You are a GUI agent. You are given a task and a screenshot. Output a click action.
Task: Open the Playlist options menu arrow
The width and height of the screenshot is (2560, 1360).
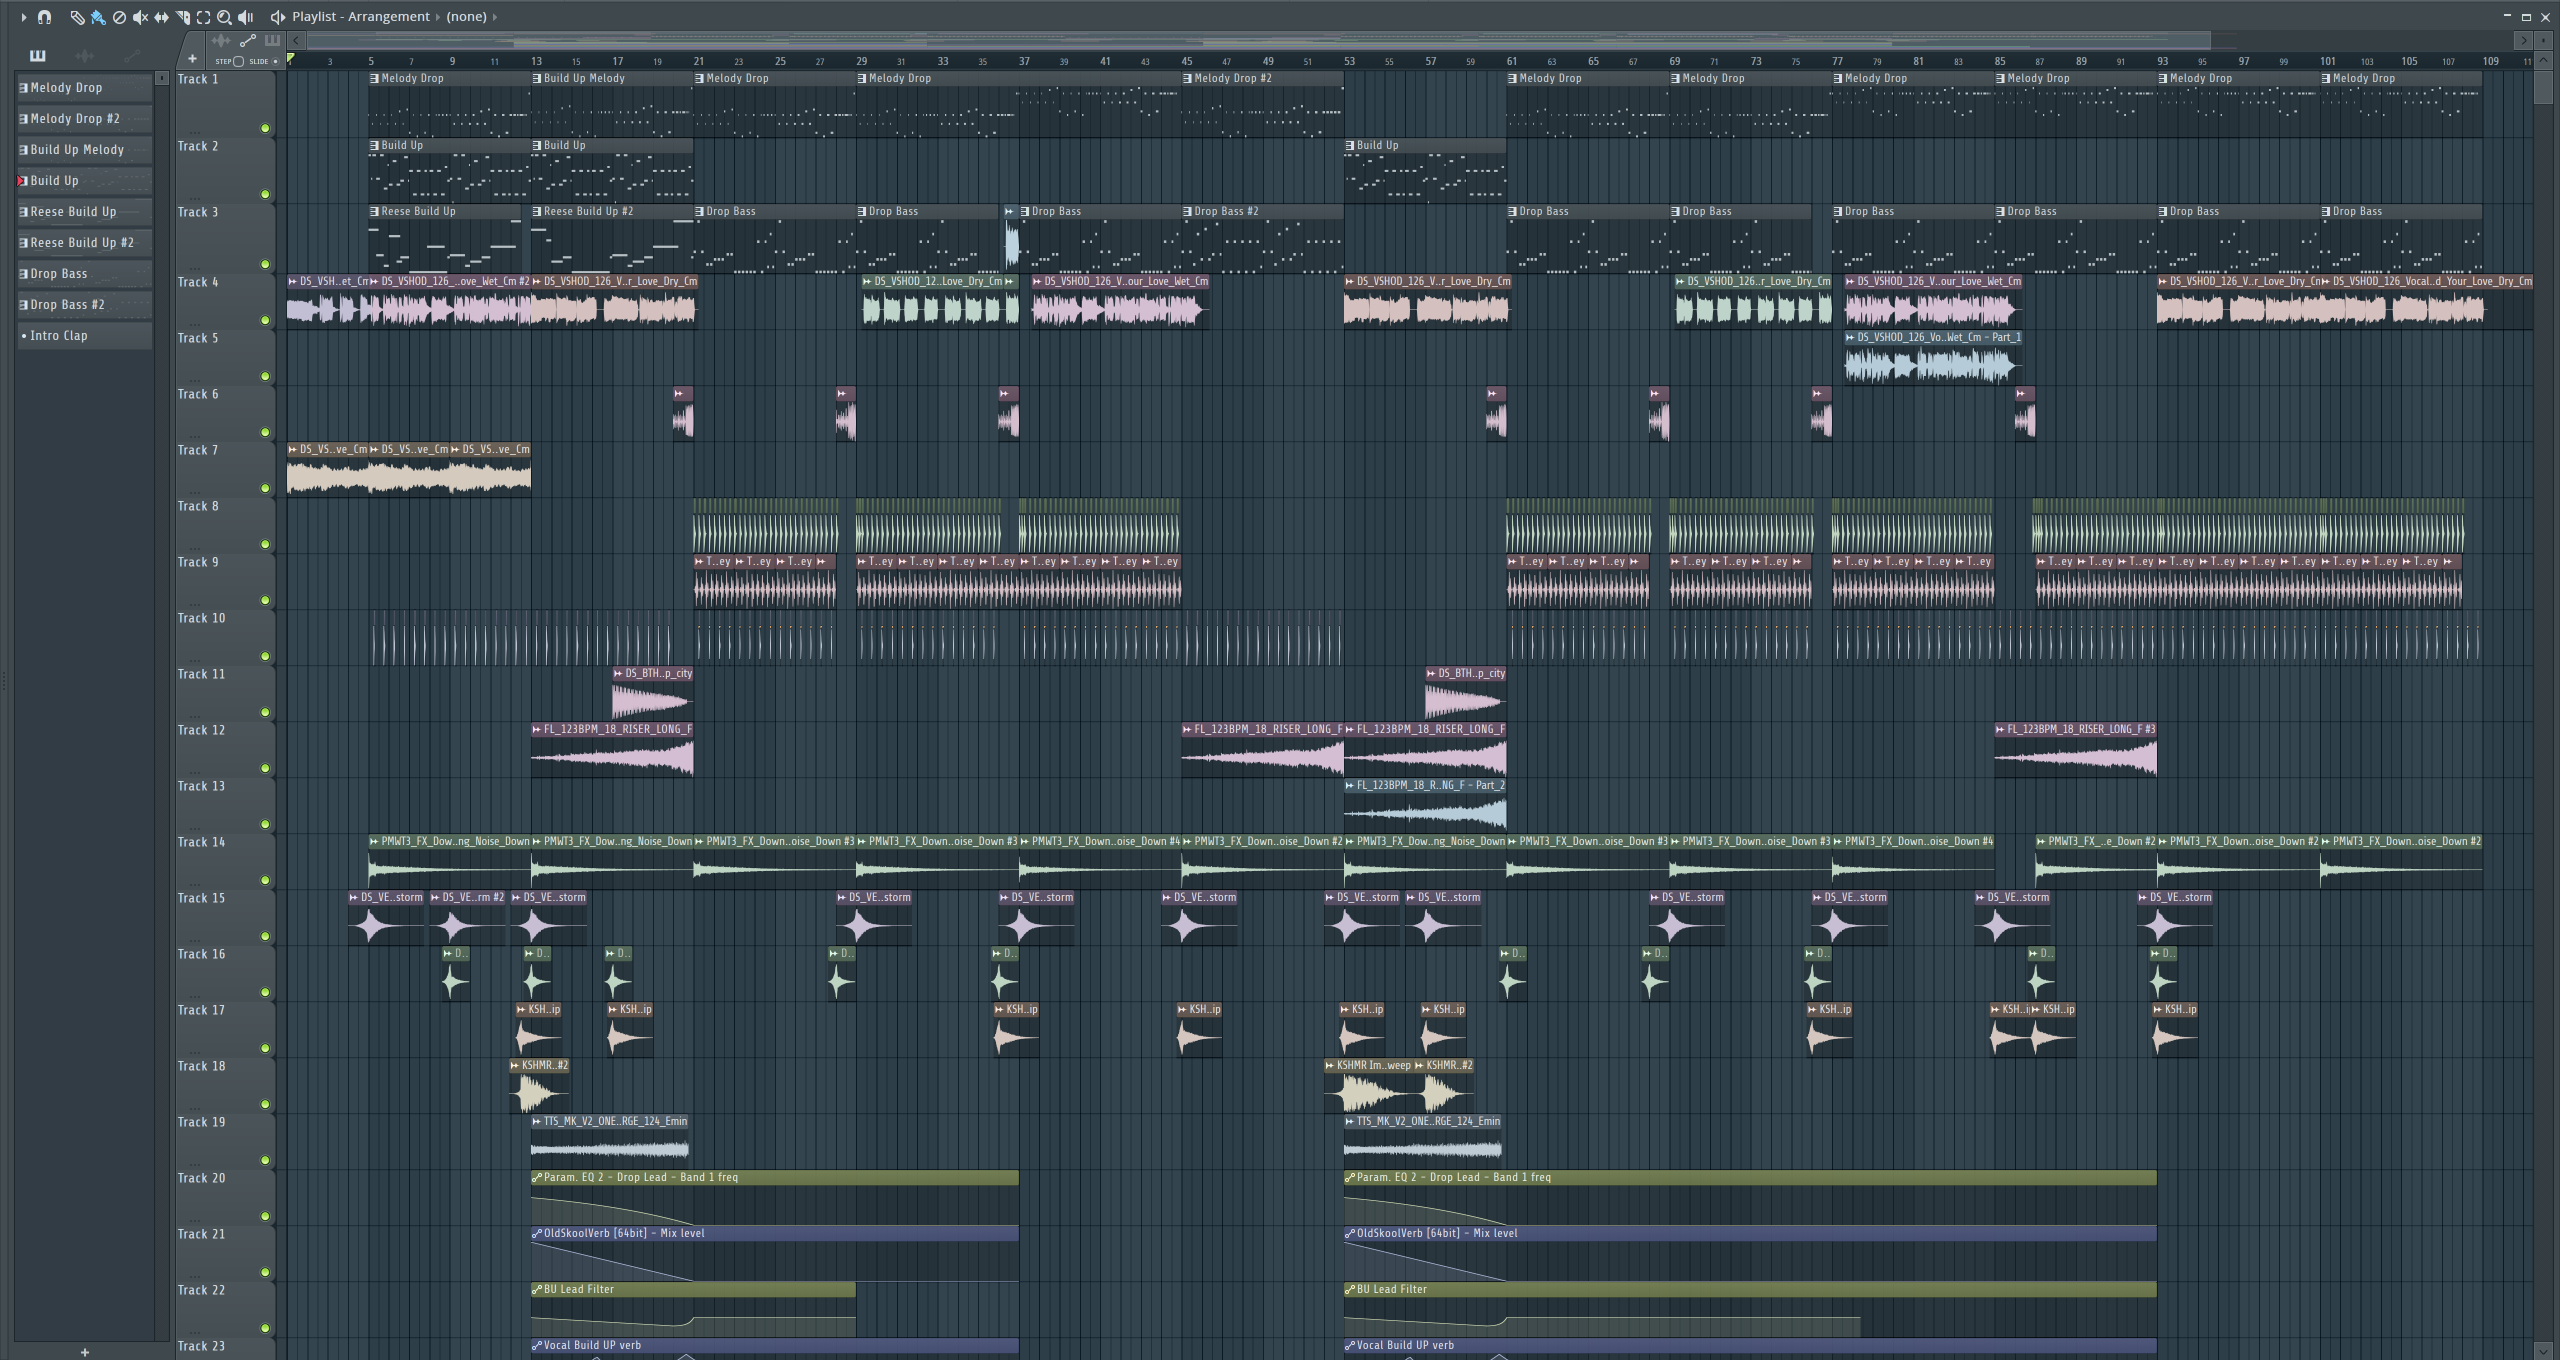(x=23, y=17)
